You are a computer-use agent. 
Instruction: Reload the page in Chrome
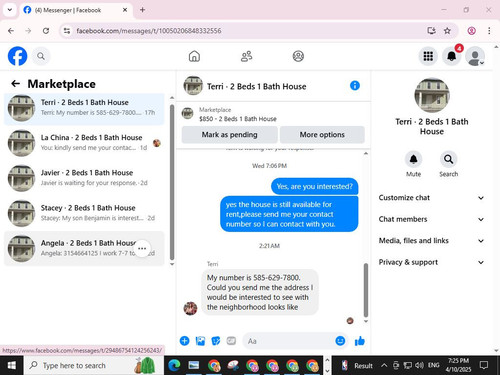46,31
